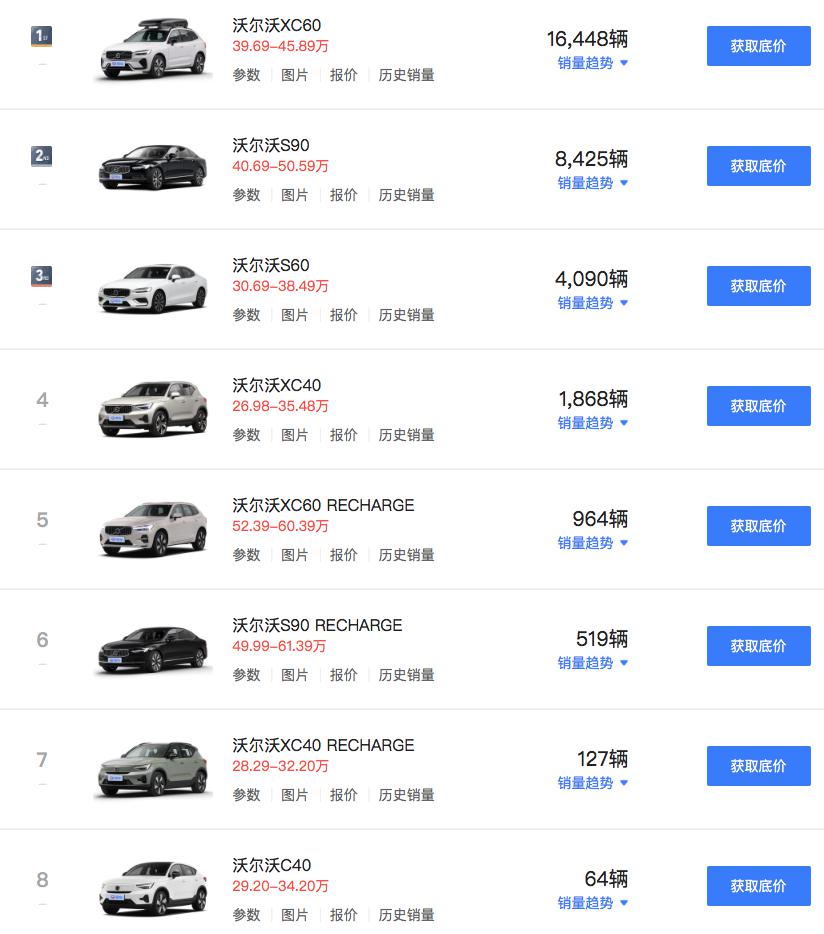Get lowest price for Volvo XC40
The width and height of the screenshot is (824, 934).
pyautogui.click(x=758, y=406)
